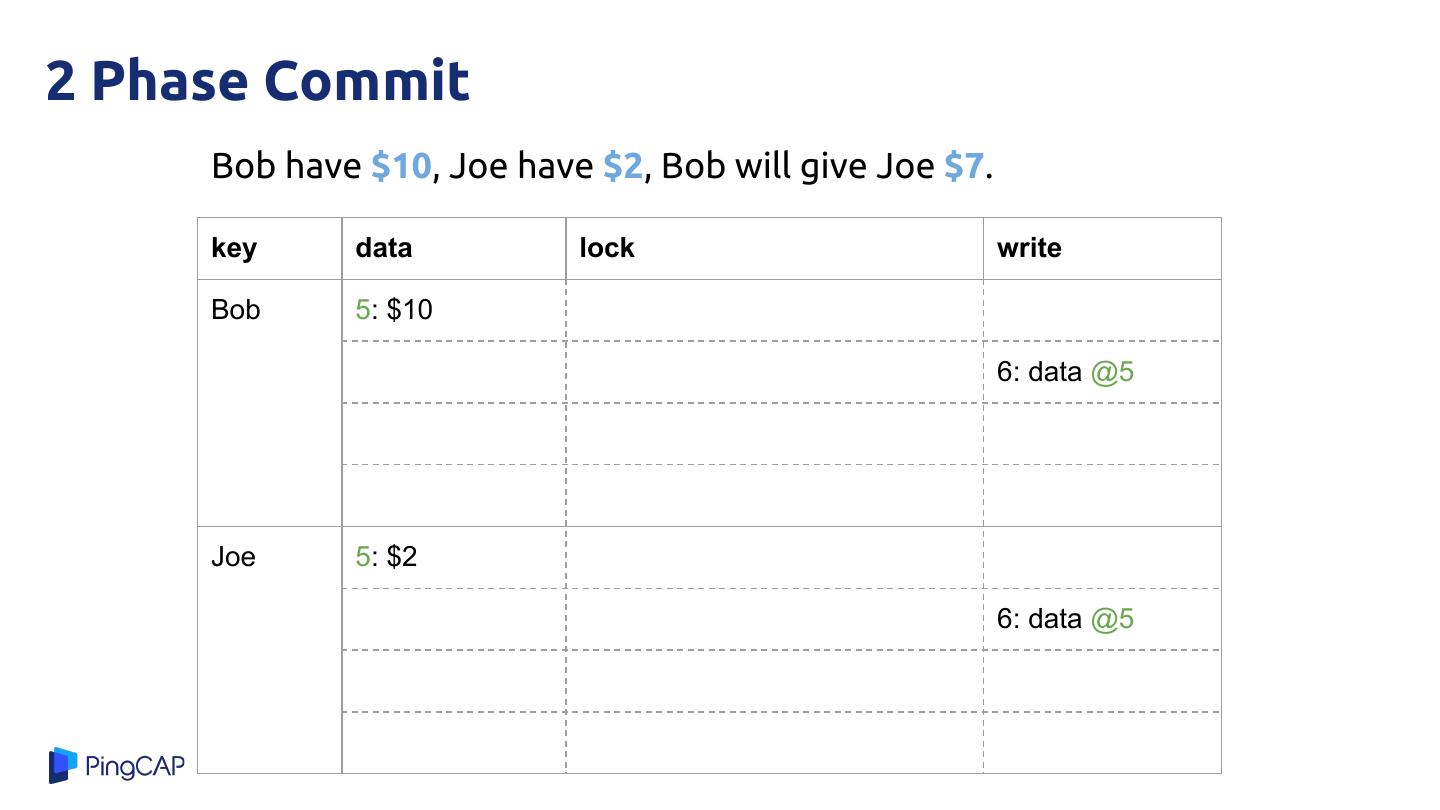
Task: Click the PingCAP logo icon
Action: tap(63, 765)
